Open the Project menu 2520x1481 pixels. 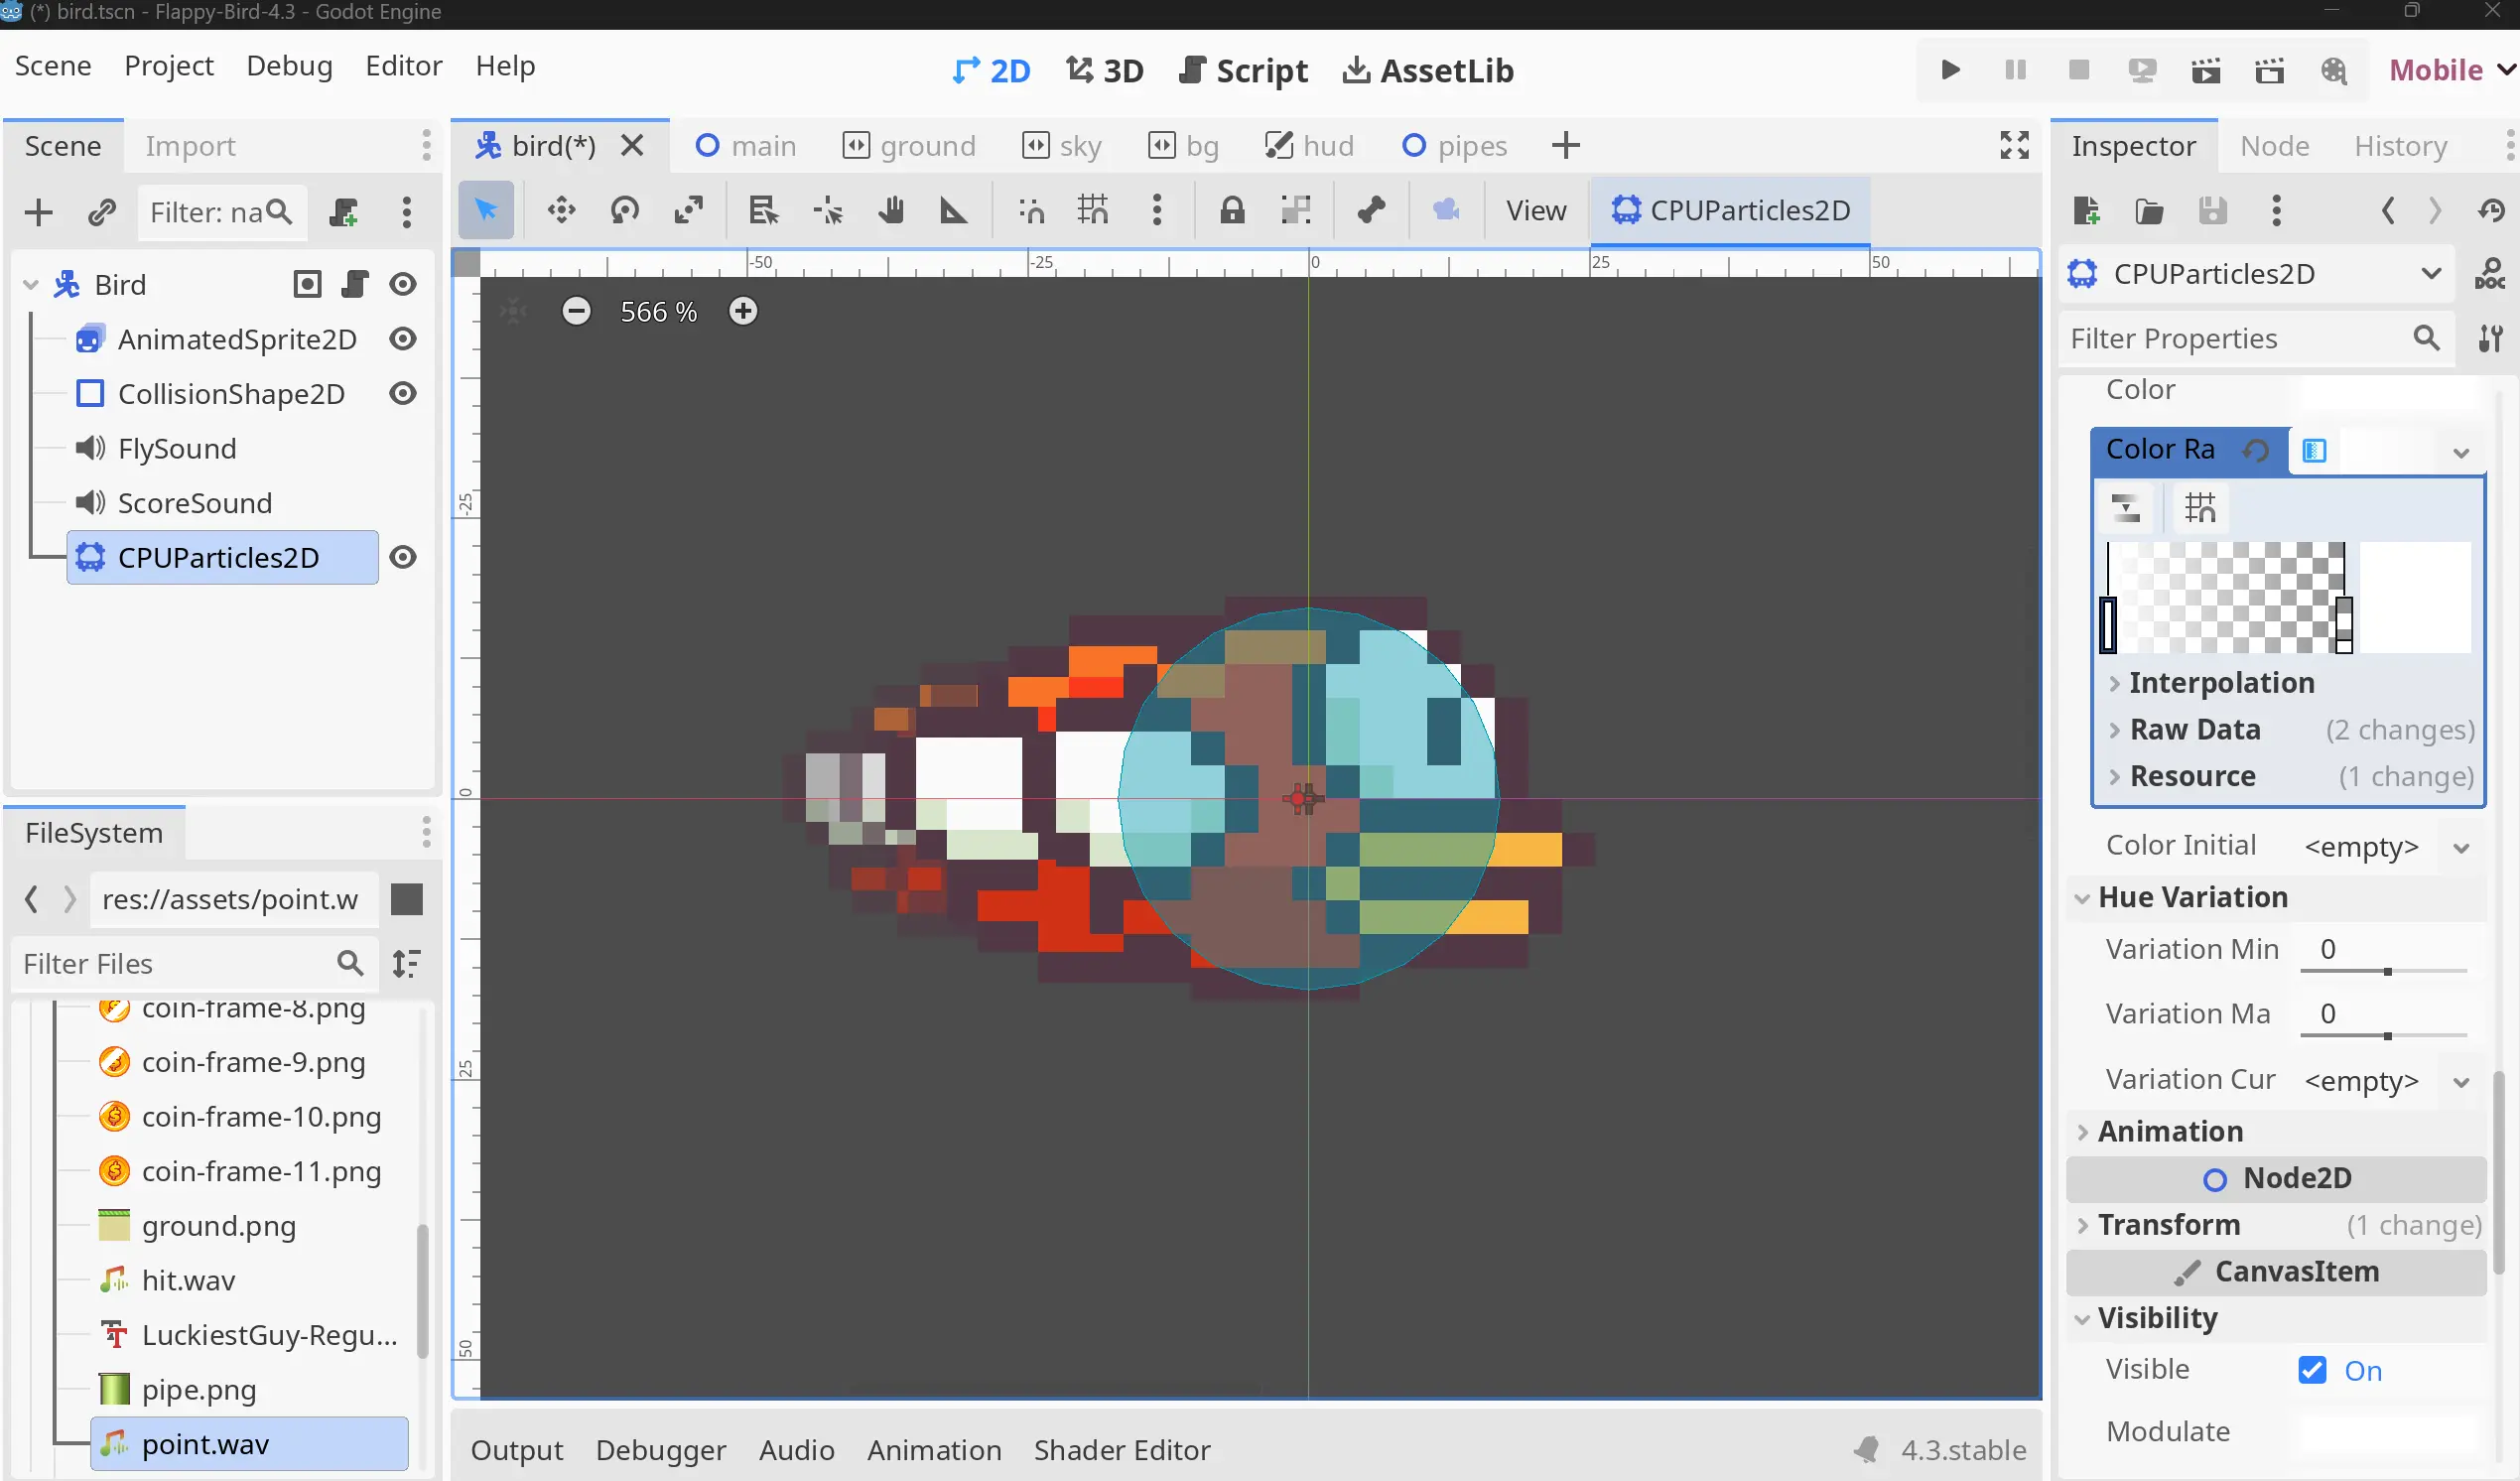pyautogui.click(x=169, y=66)
